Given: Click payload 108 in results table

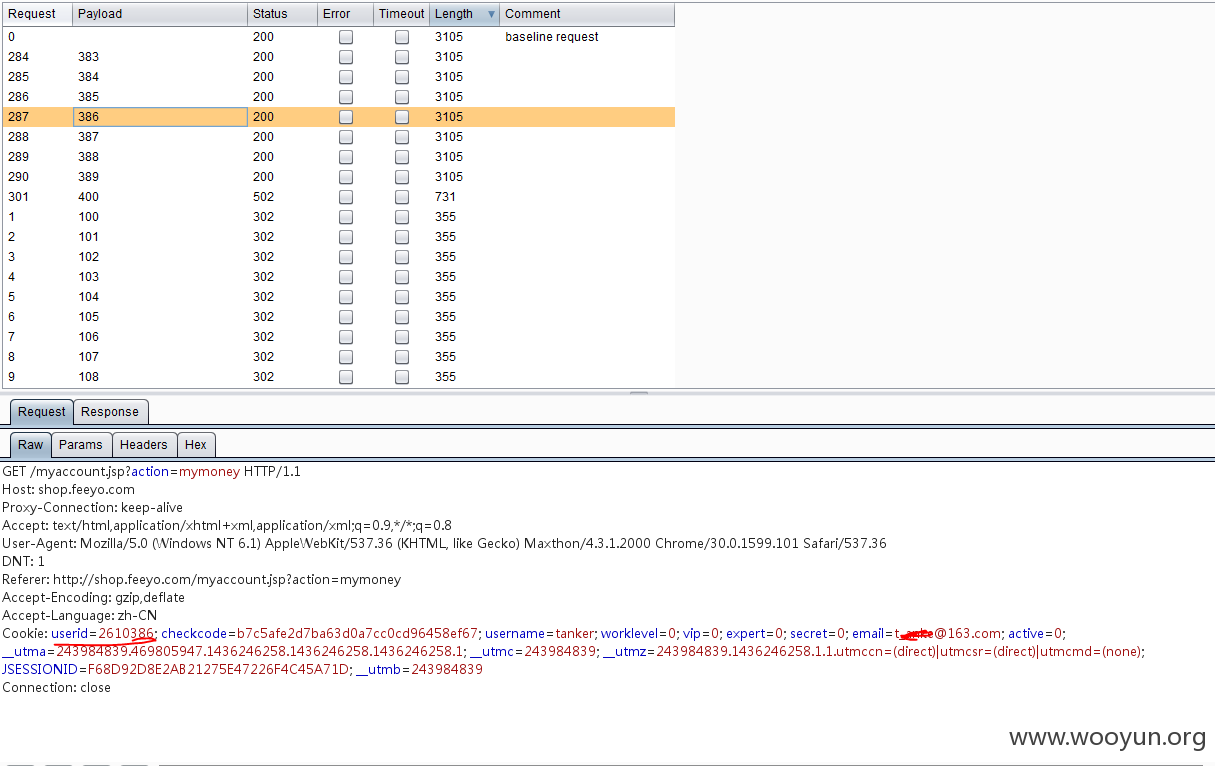Looking at the screenshot, I should click(89, 377).
